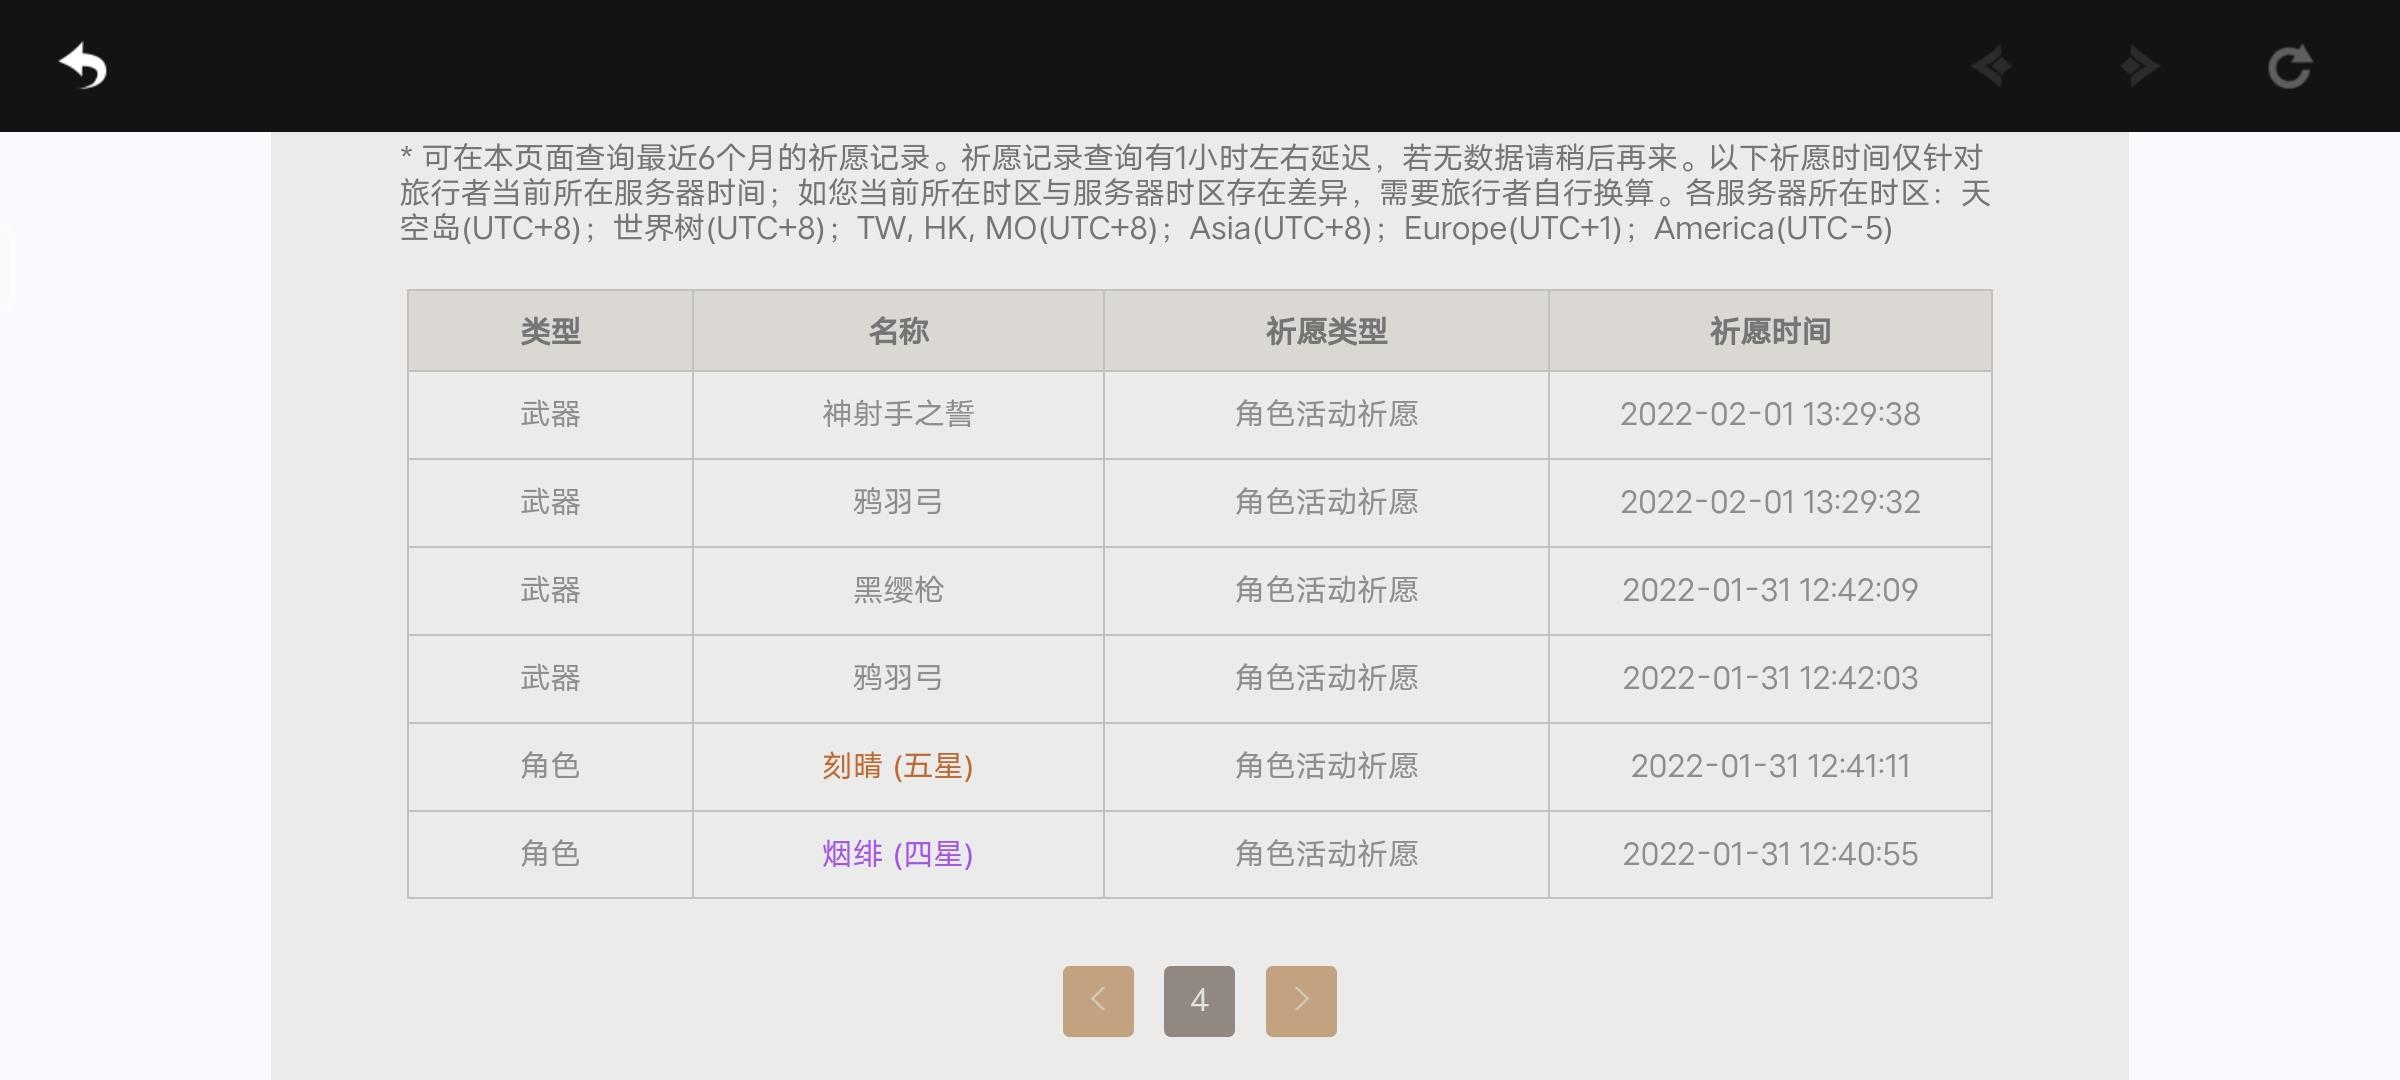This screenshot has width=2400, height=1080.
Task: Click 角色 type in 烟绯 row
Action: 550,854
